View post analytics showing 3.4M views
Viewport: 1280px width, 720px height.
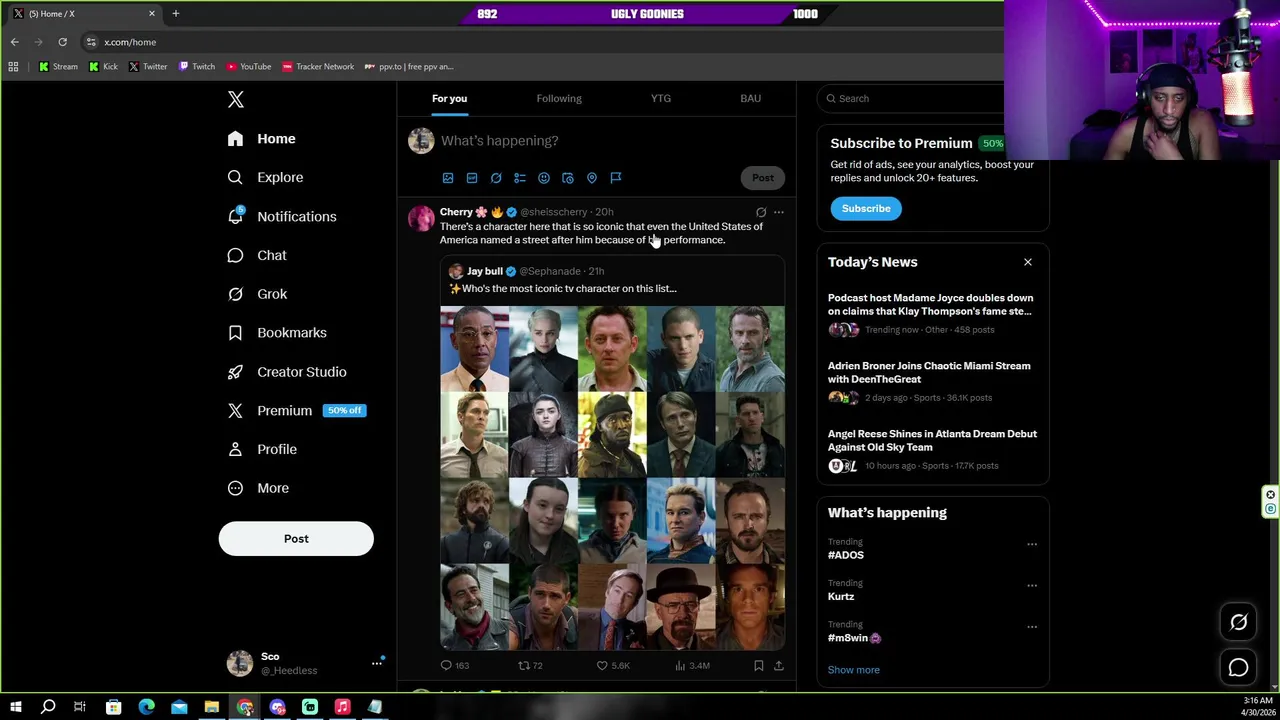(692, 665)
